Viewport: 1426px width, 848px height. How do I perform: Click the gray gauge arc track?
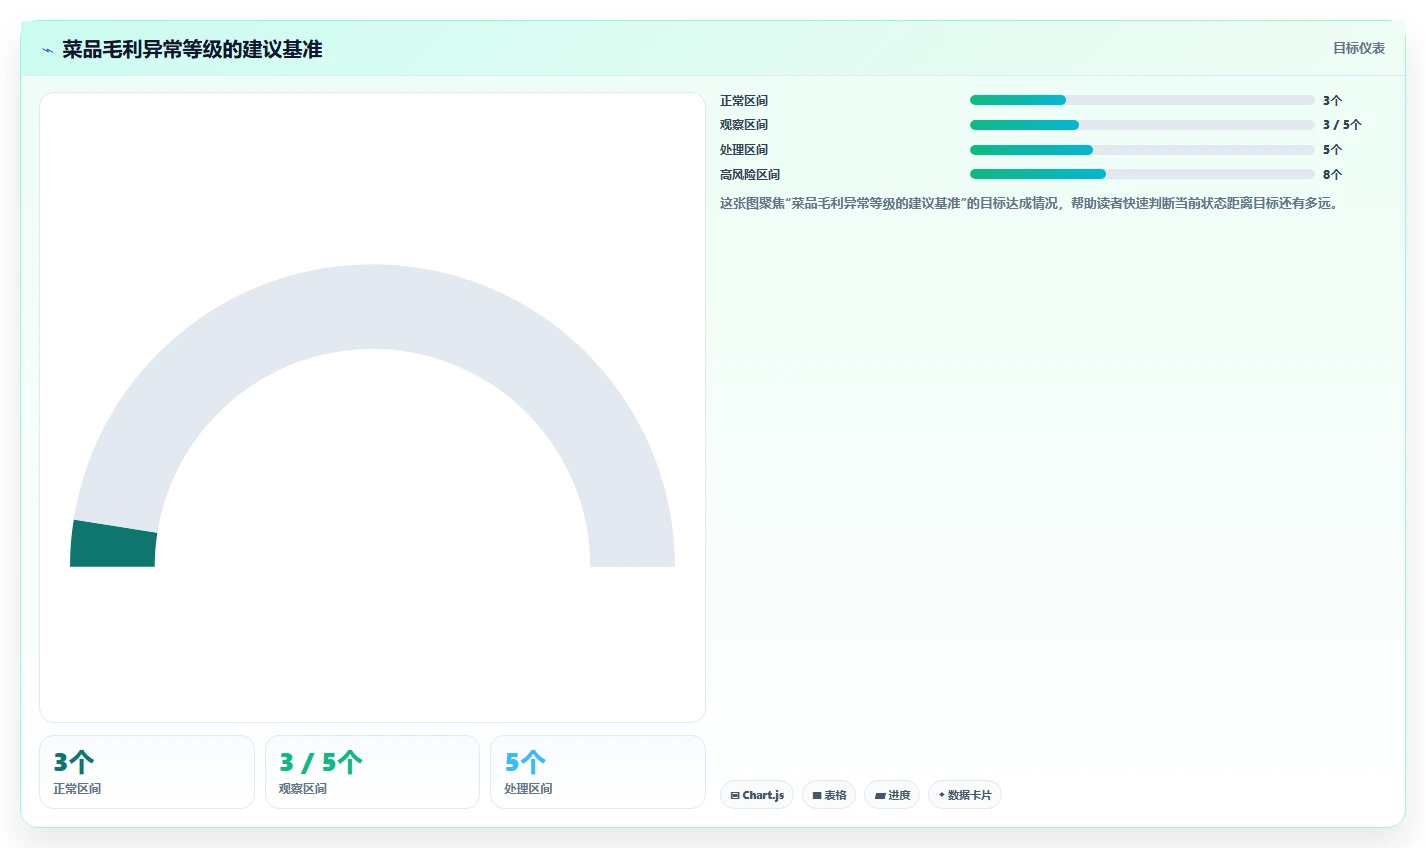[x=372, y=306]
